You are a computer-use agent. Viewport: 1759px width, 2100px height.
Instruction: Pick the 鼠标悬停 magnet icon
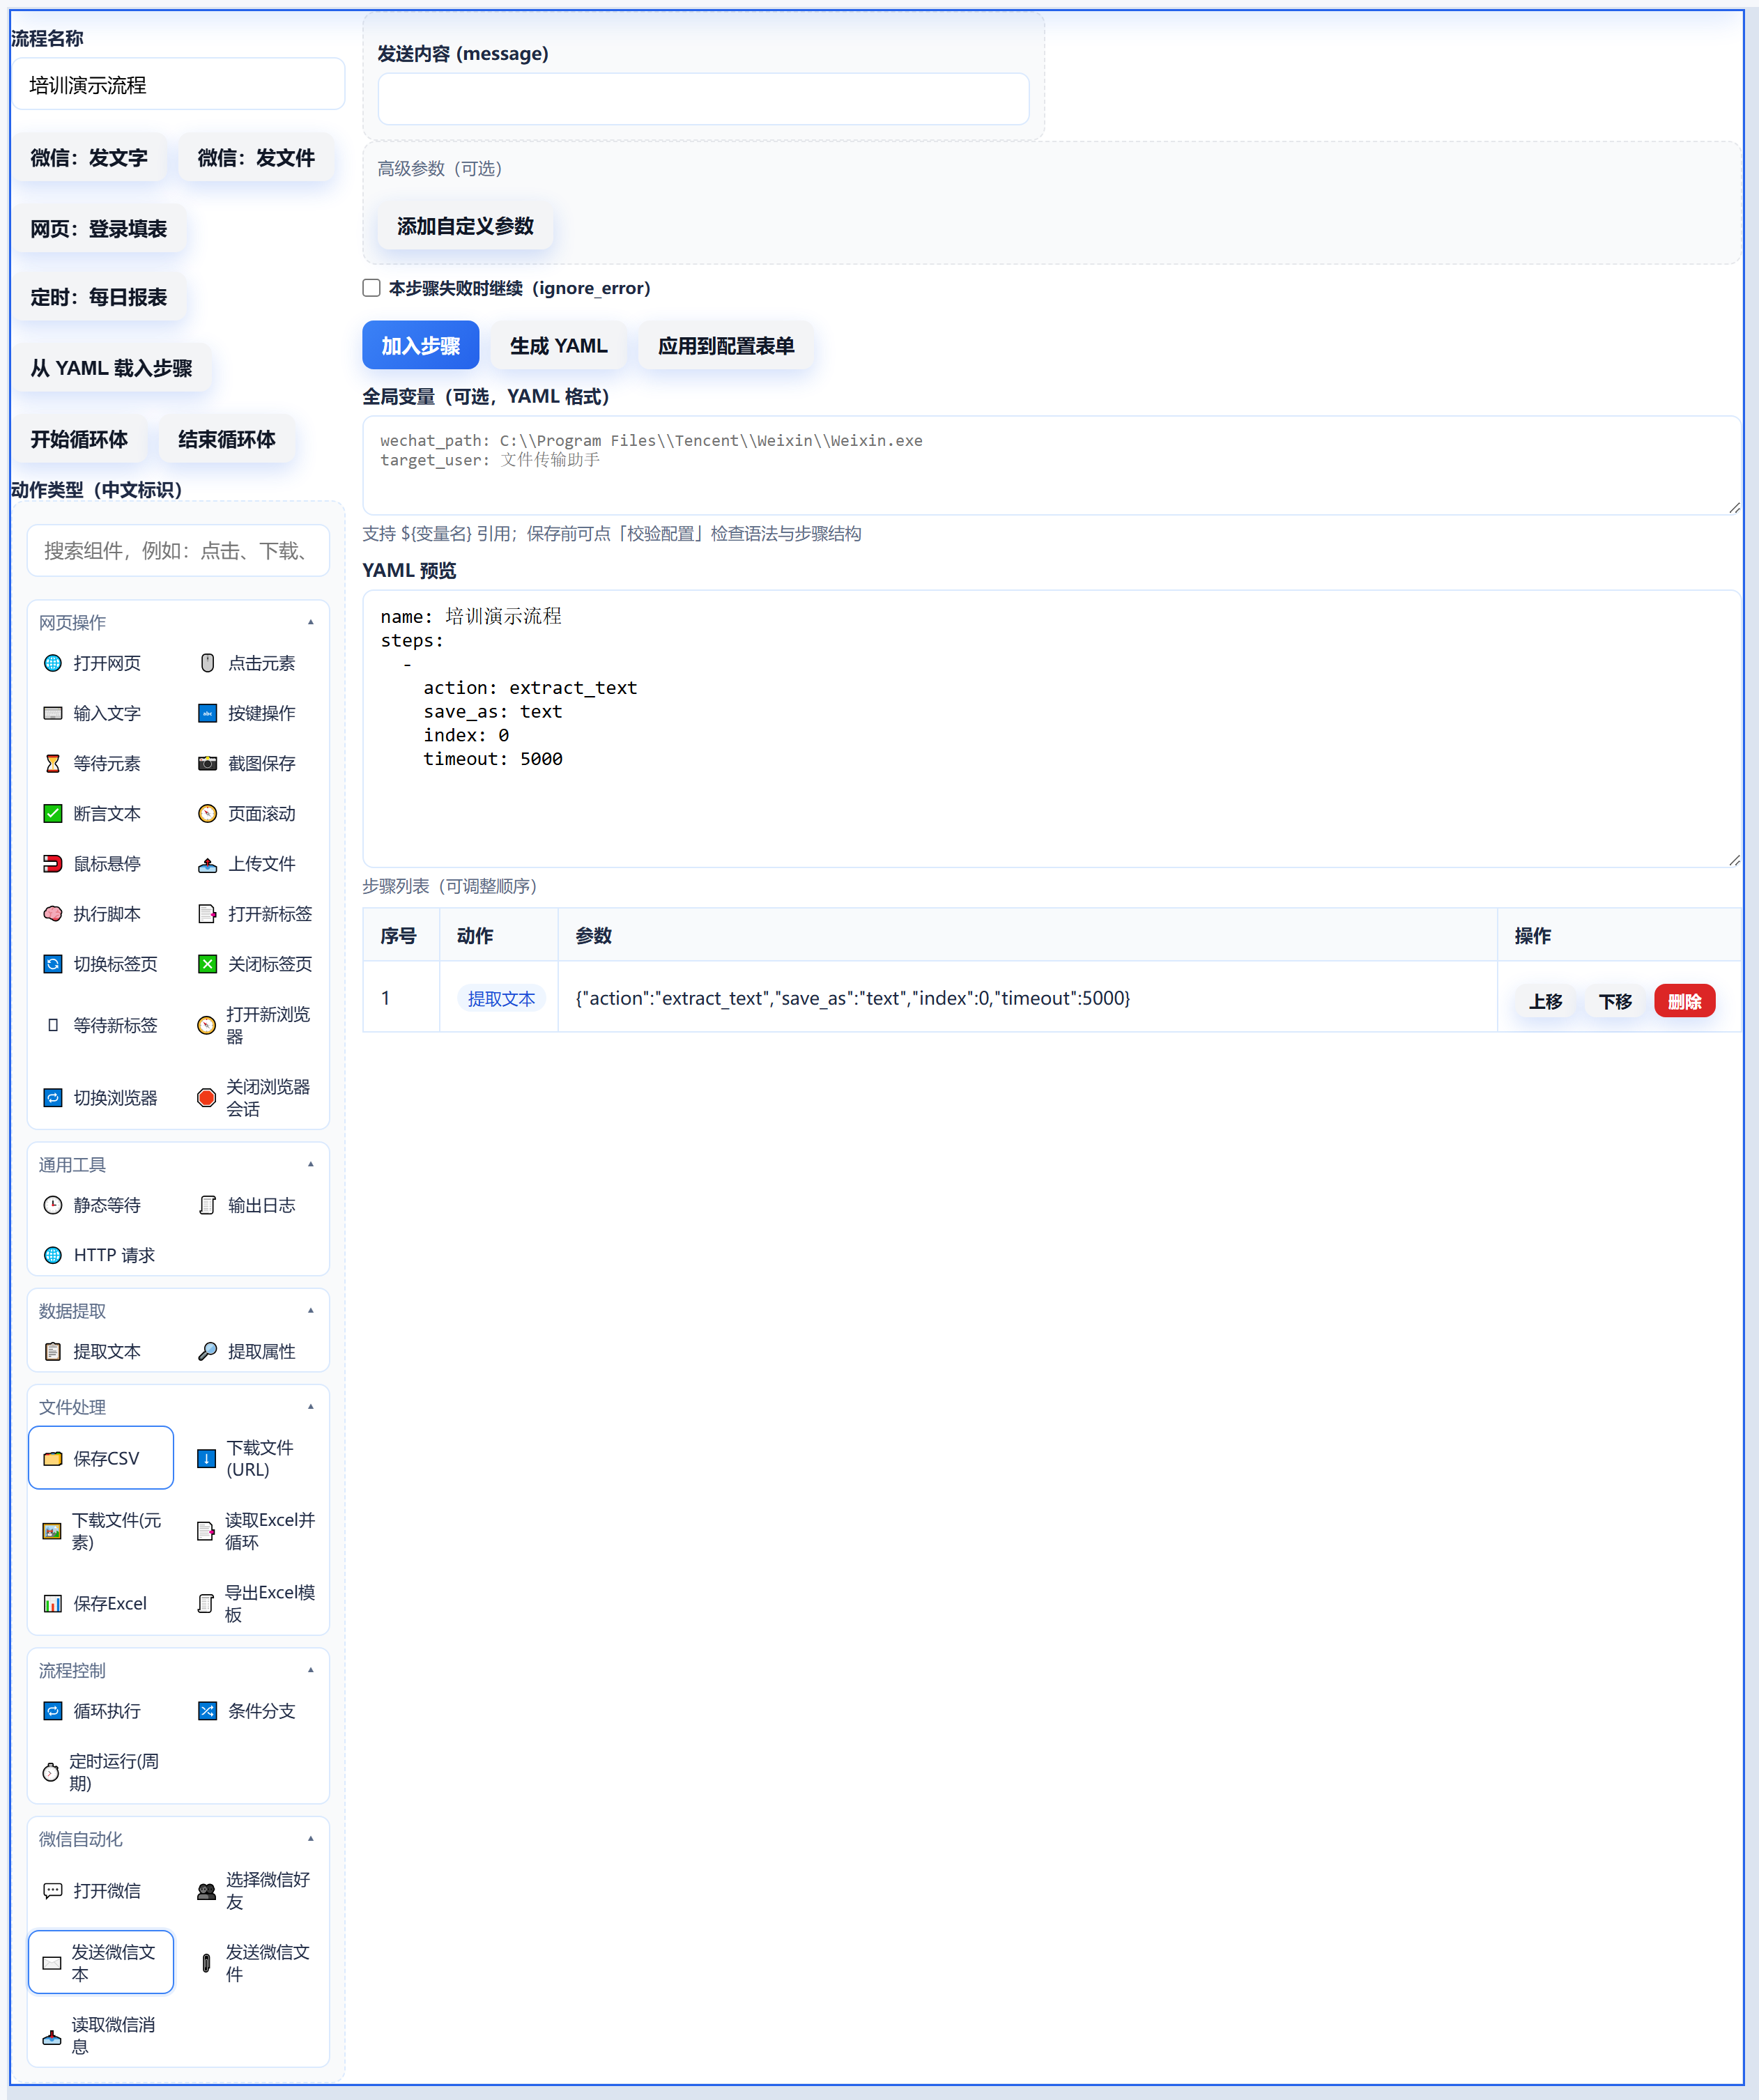click(x=53, y=863)
